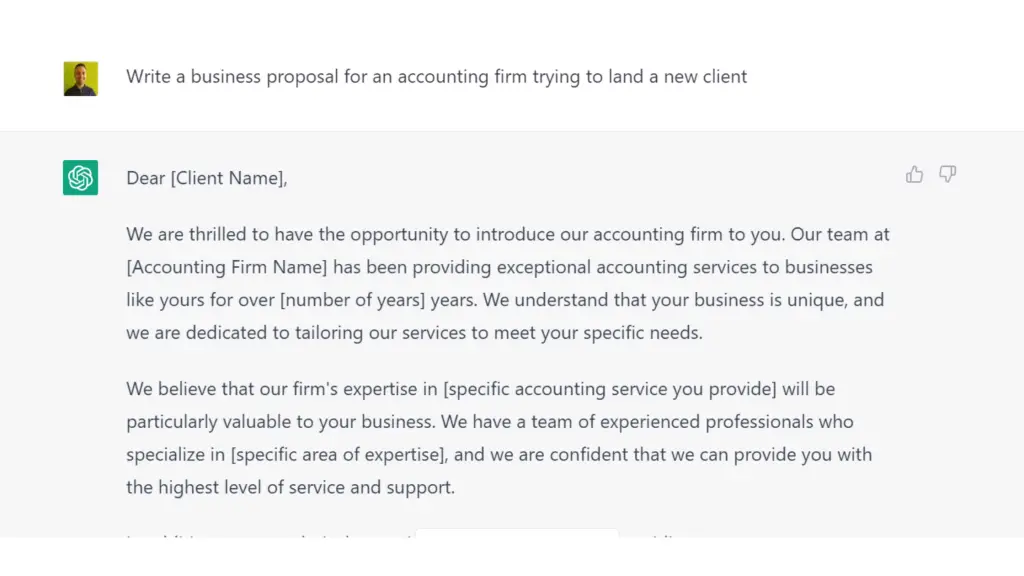Click the partially visible white box at bottom
This screenshot has width=1024, height=576.
tap(517, 534)
